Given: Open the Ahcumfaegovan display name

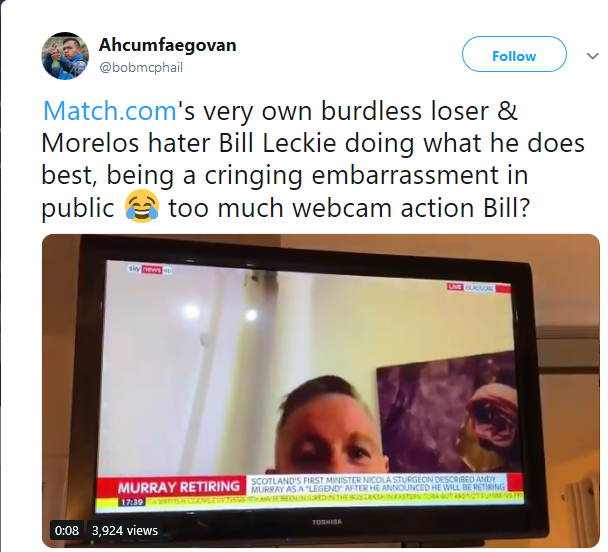Looking at the screenshot, I should (x=168, y=45).
